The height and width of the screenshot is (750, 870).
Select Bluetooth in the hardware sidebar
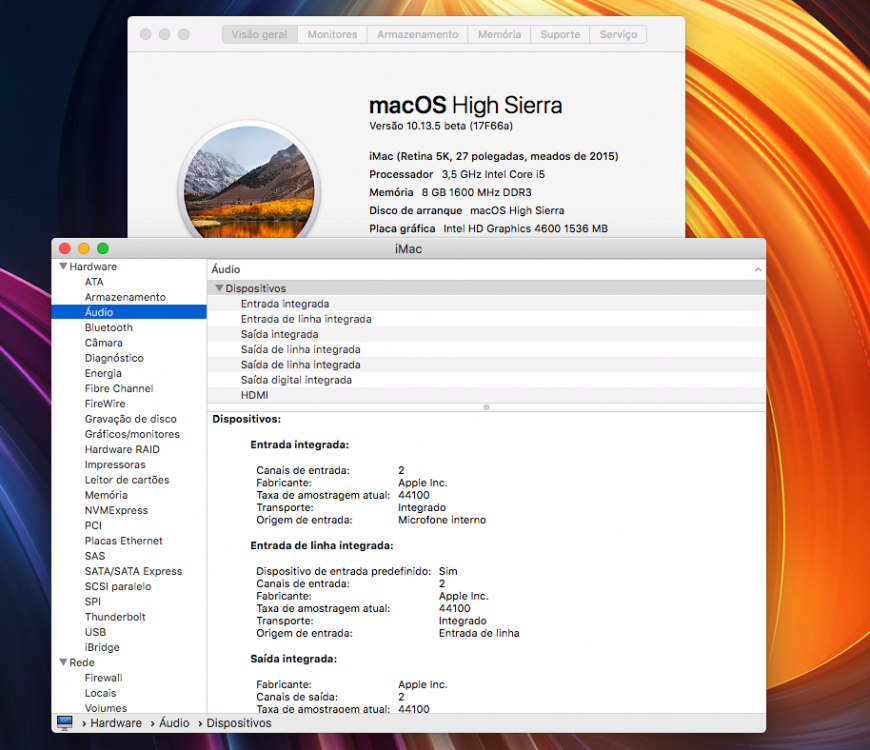(109, 327)
